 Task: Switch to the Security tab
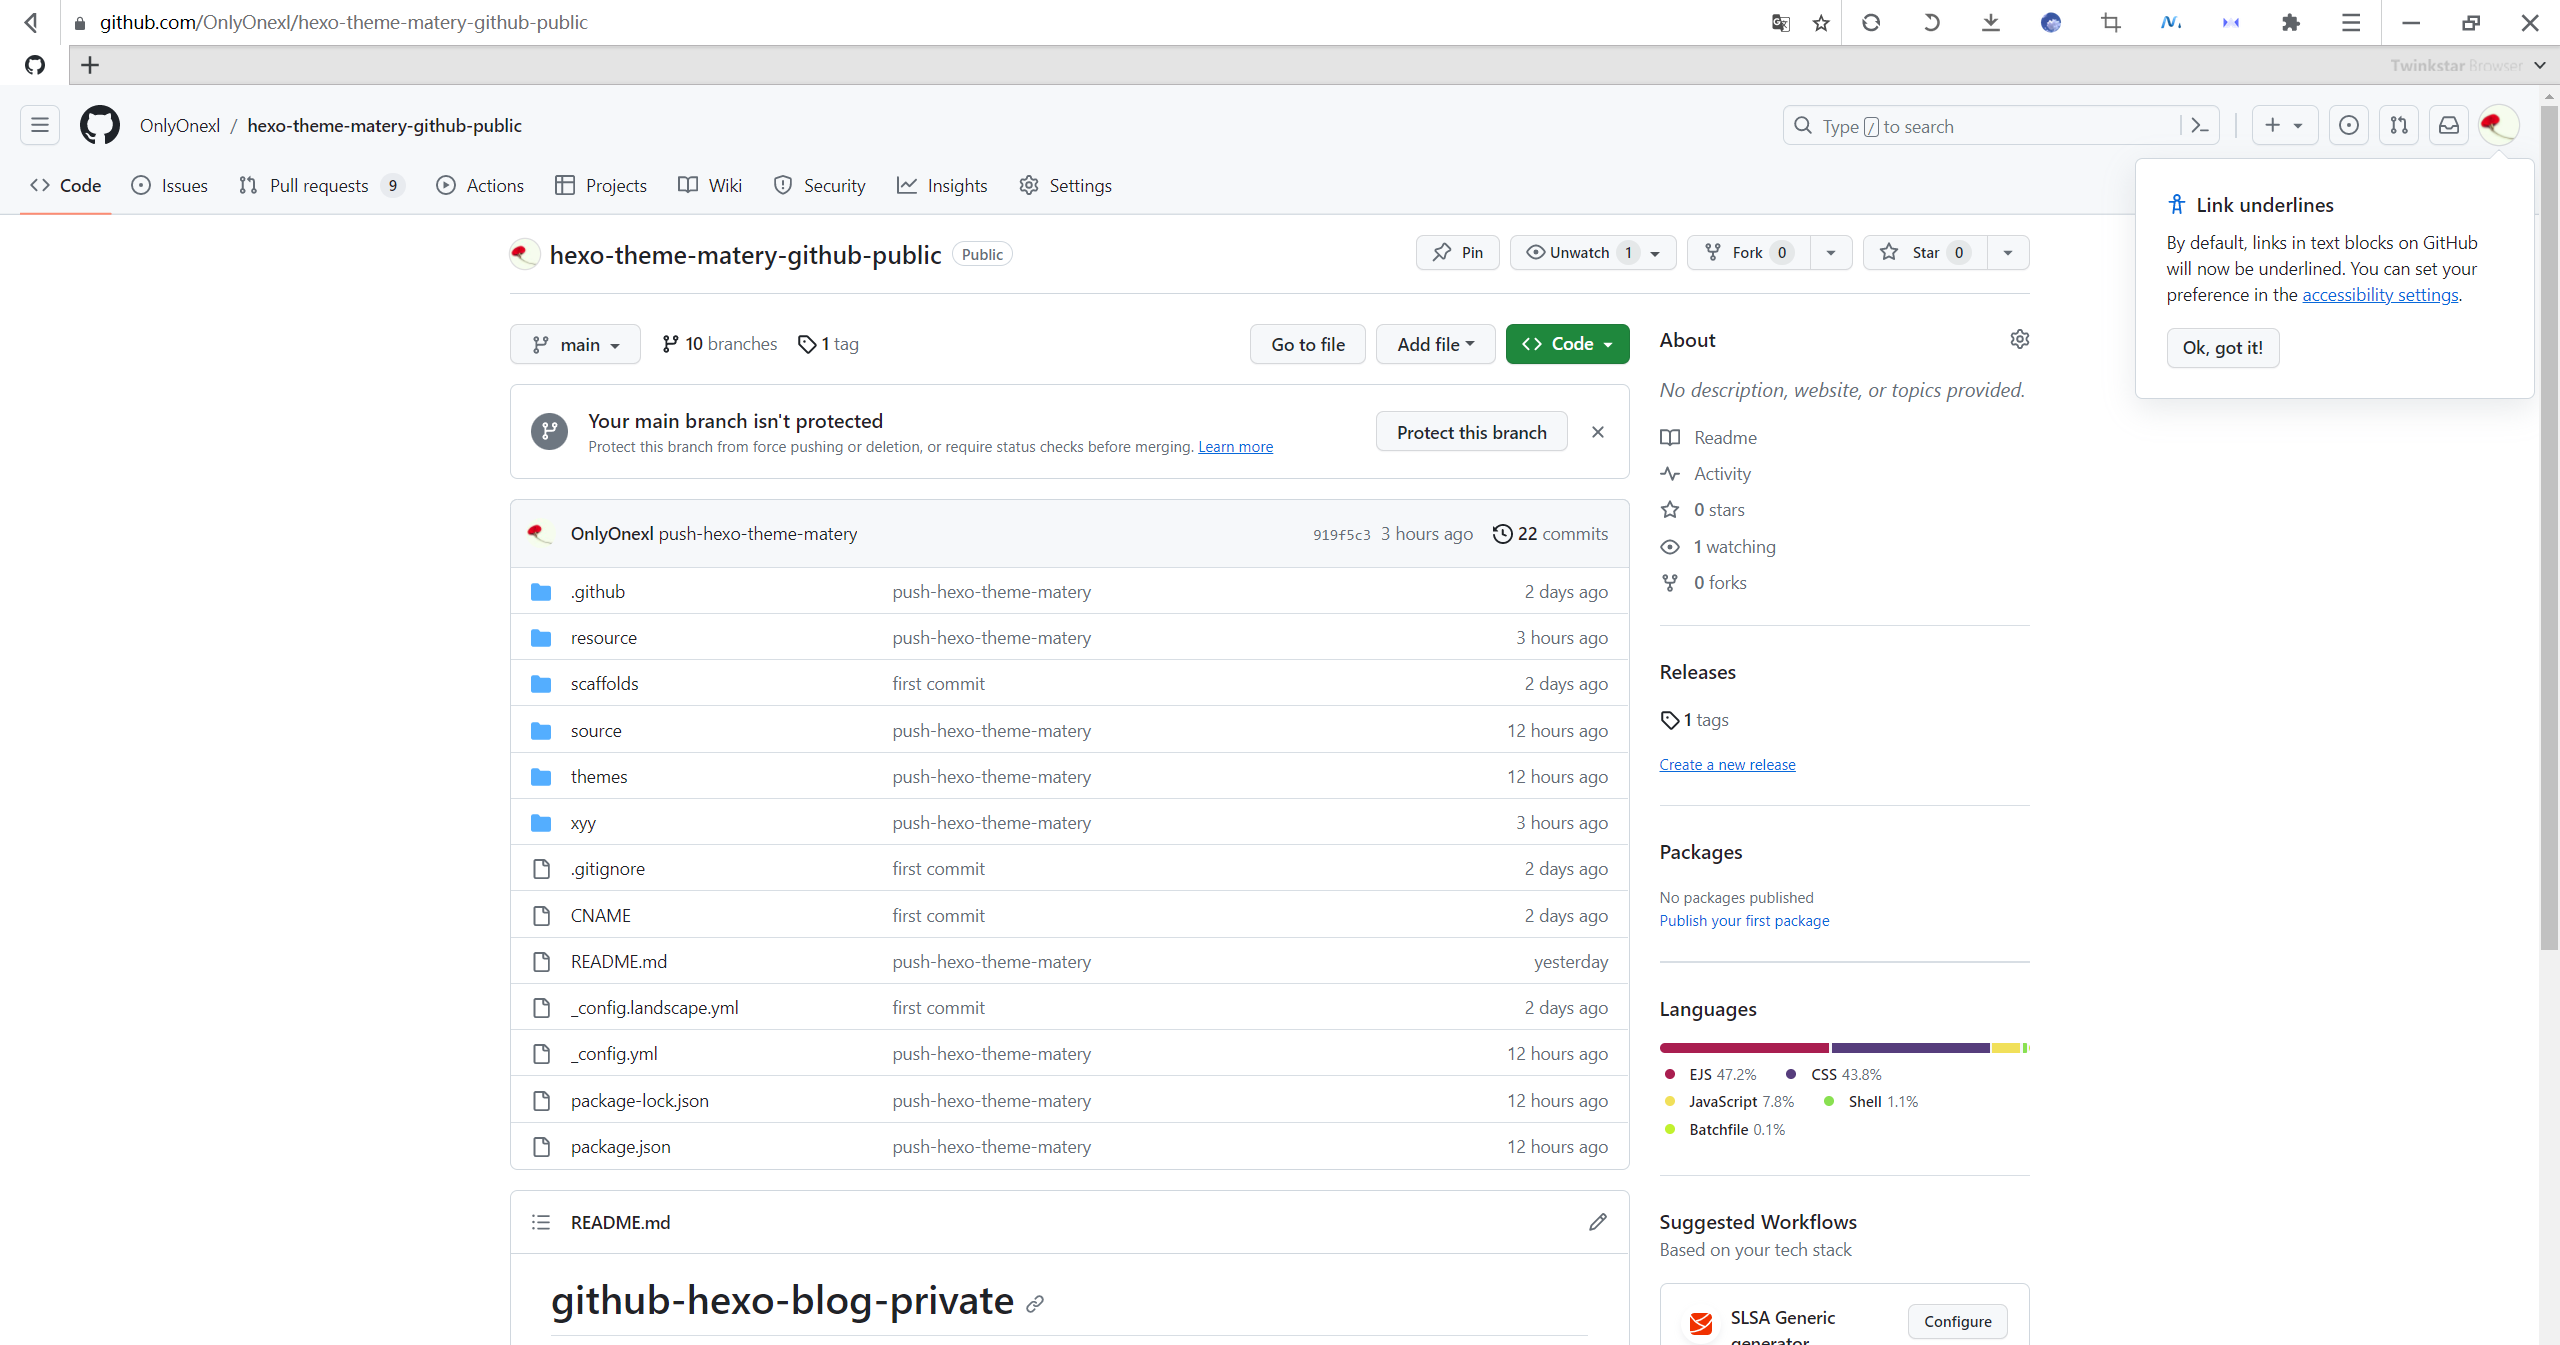(820, 185)
